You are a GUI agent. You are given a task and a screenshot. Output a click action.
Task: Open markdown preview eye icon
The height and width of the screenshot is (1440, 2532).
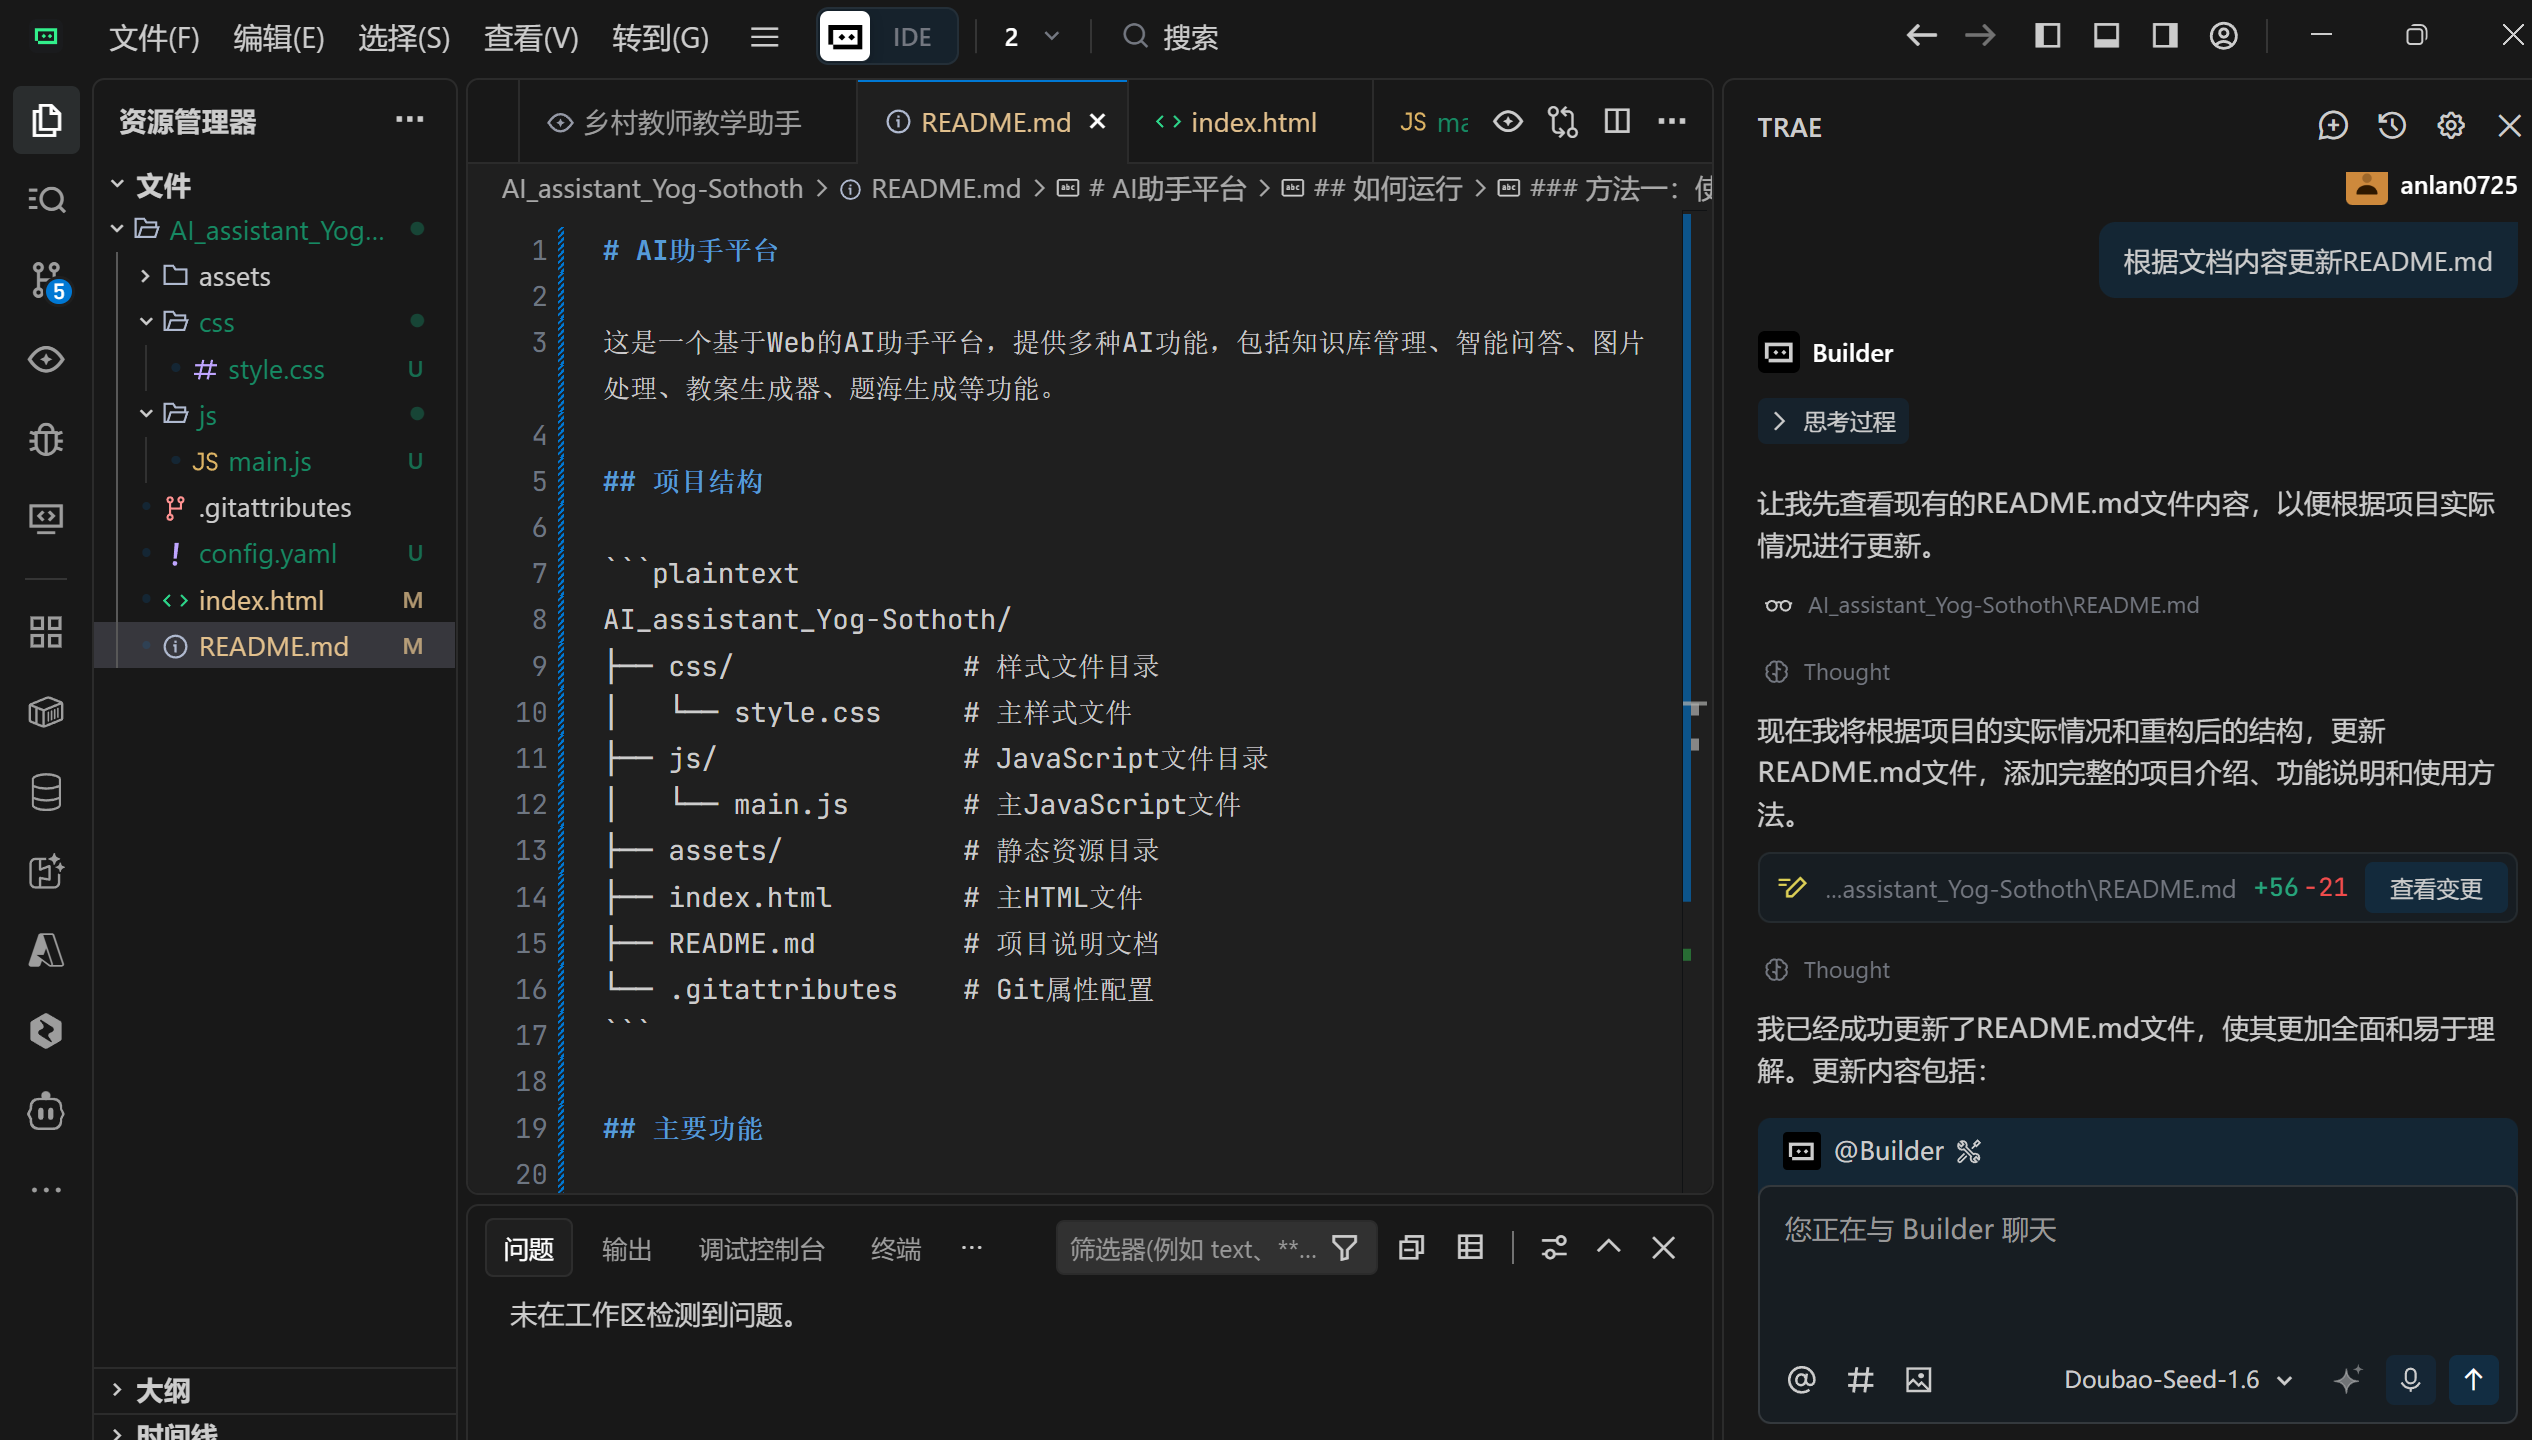click(x=1508, y=122)
